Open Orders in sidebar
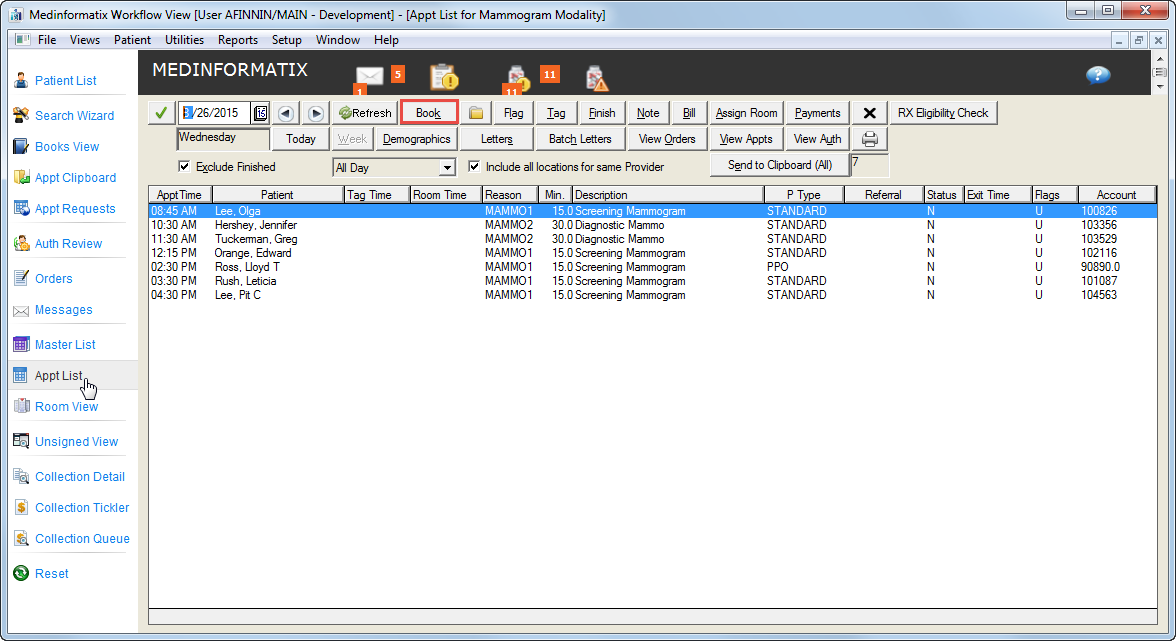 (53, 278)
